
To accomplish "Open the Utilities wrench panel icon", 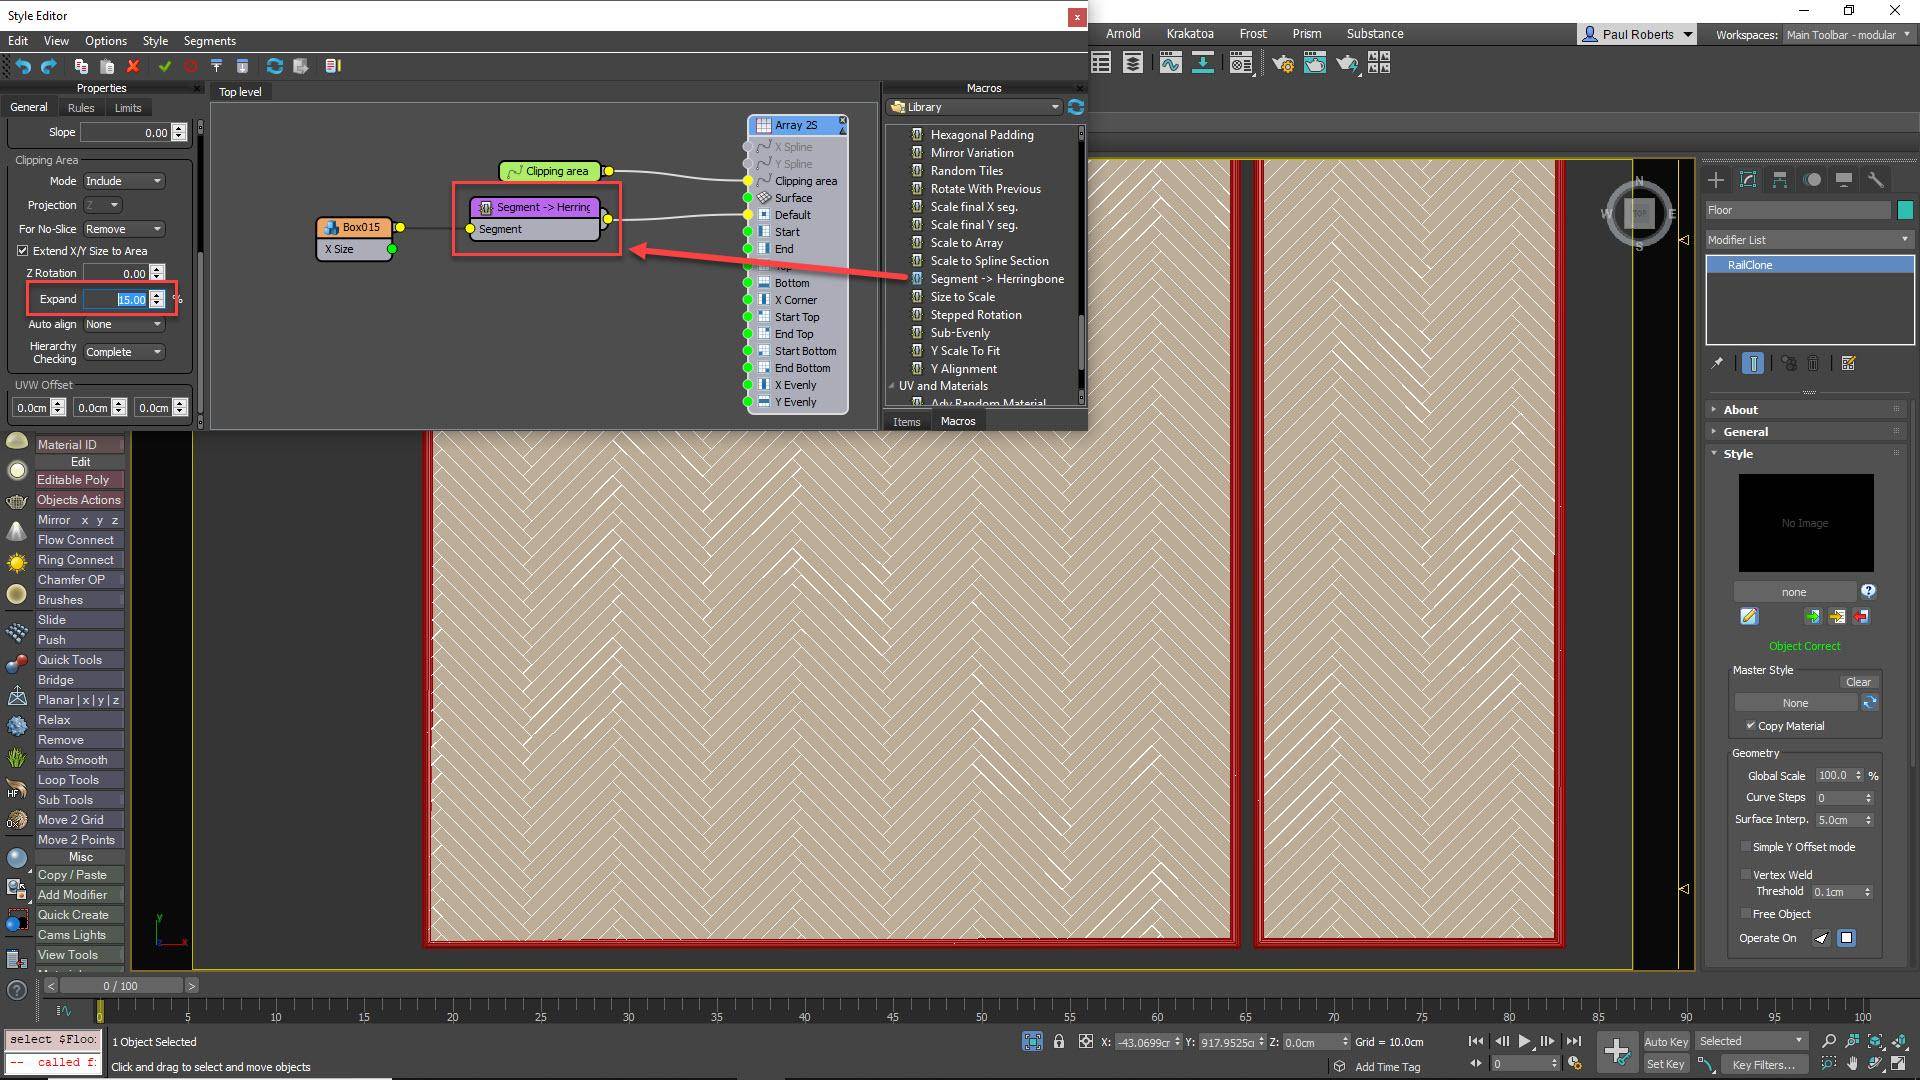I will pos(1875,180).
